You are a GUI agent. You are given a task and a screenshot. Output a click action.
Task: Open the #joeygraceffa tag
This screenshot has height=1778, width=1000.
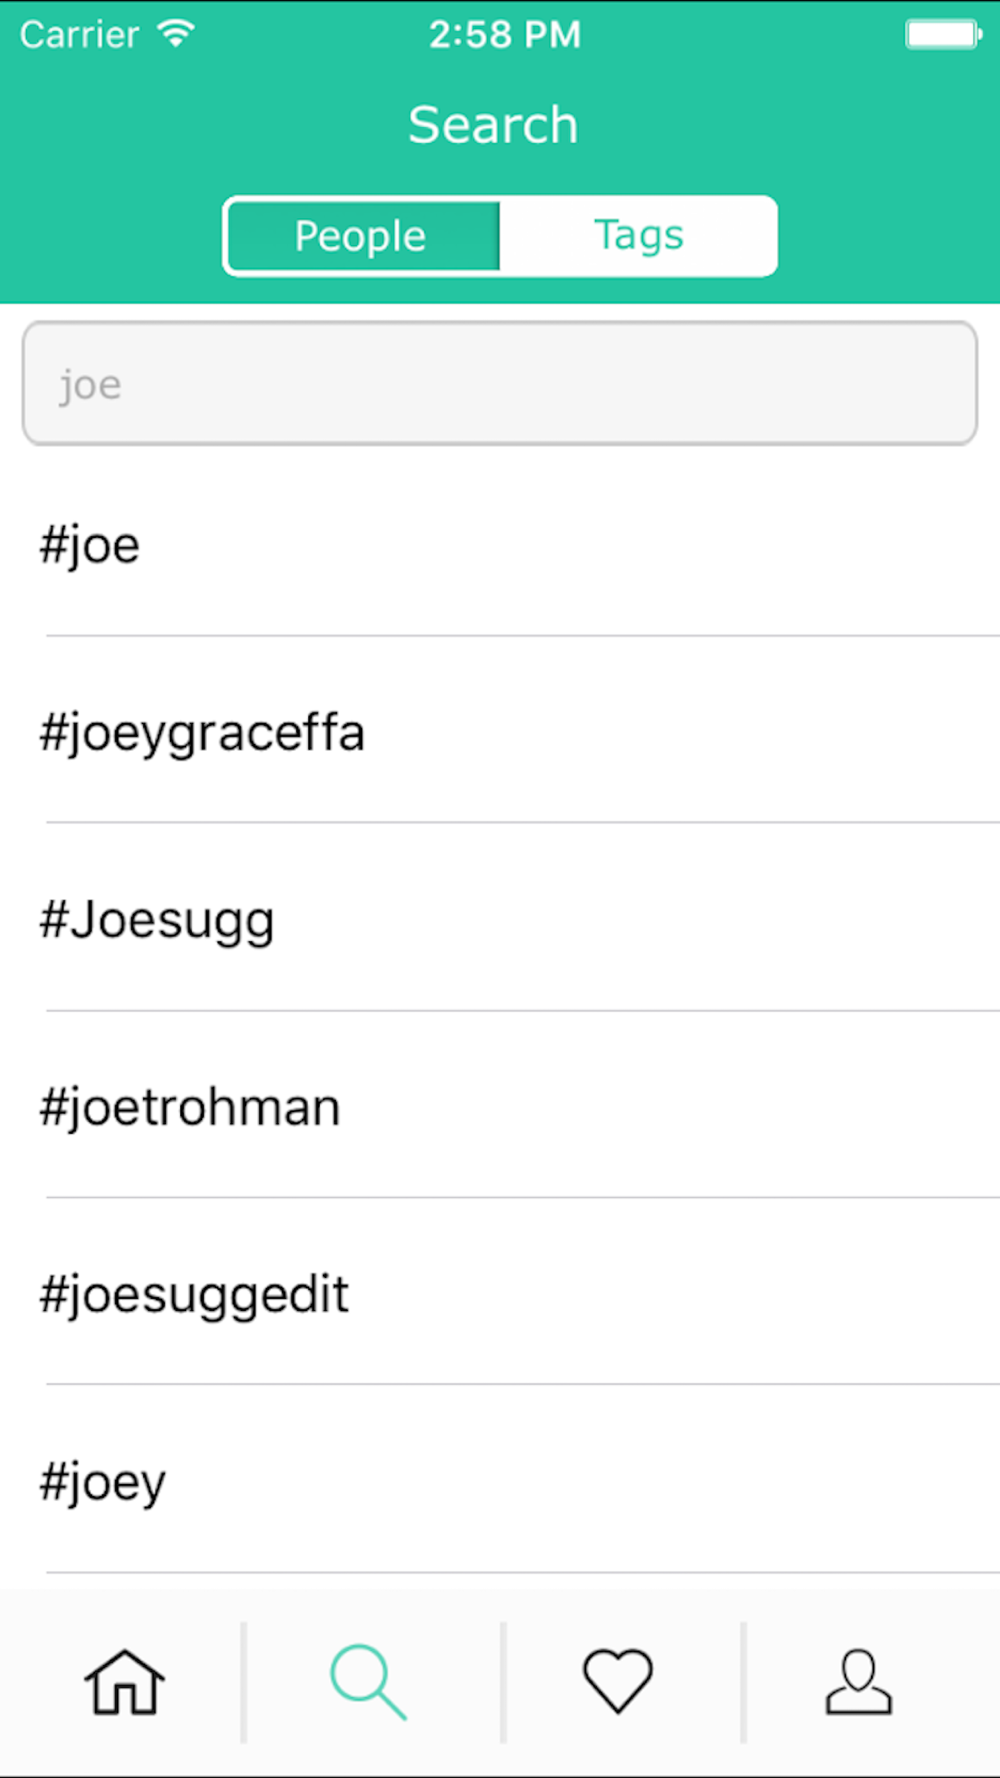202,733
